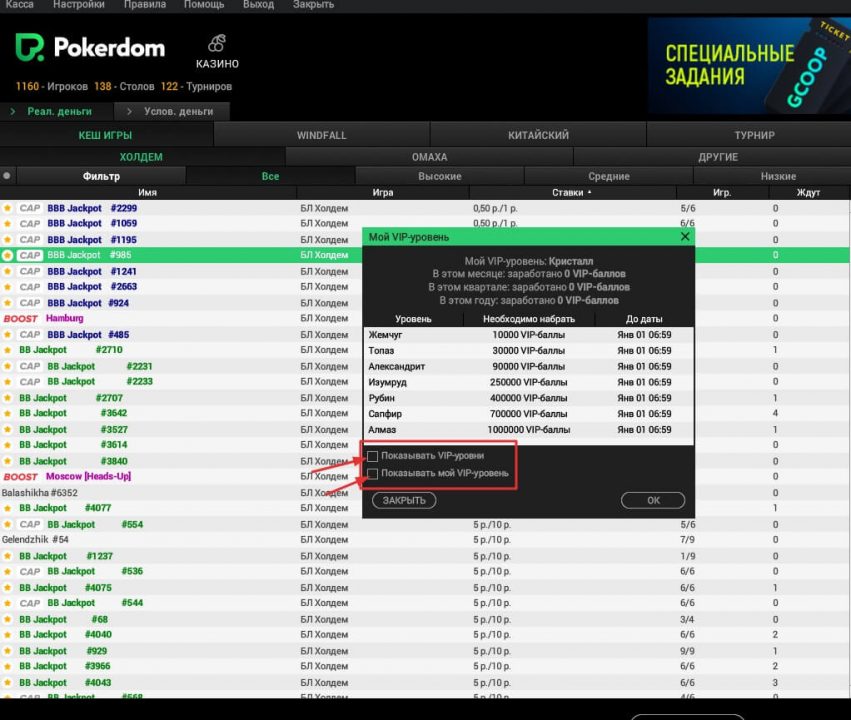Viewport: 851px width, 720px height.
Task: Close the Мой VIP-уровень dialog with X
Action: coord(684,237)
